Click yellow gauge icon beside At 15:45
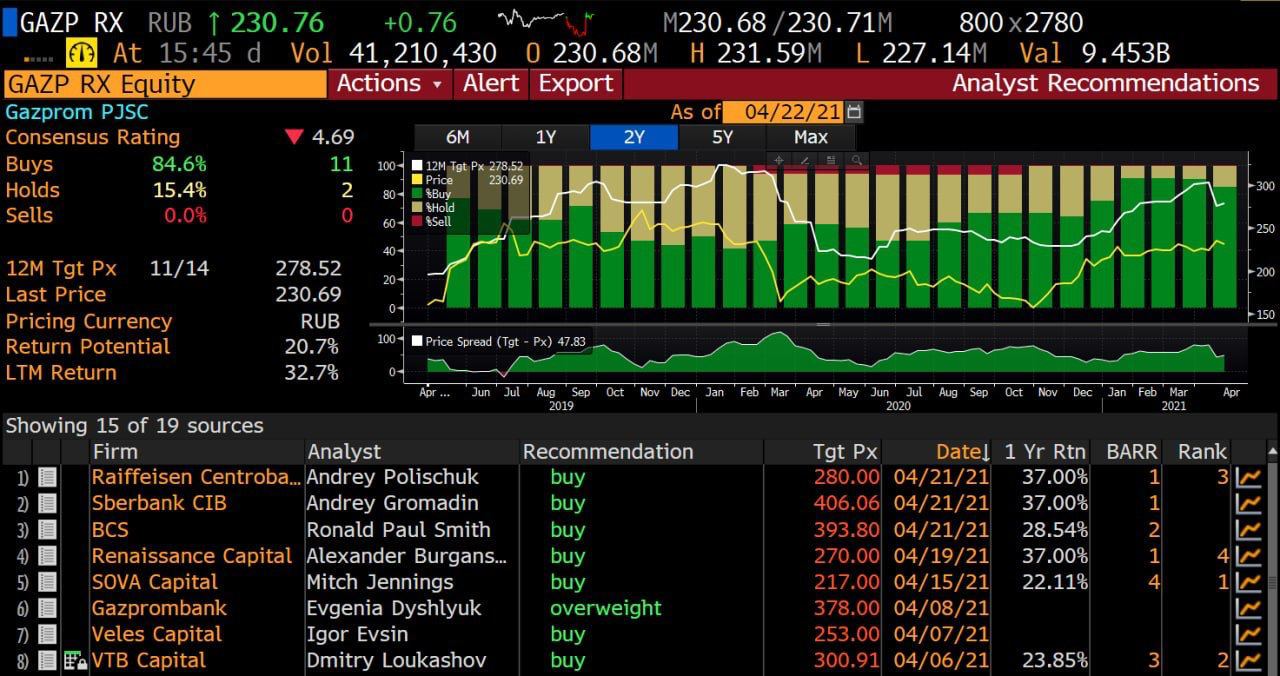The image size is (1280, 676). pos(81,52)
